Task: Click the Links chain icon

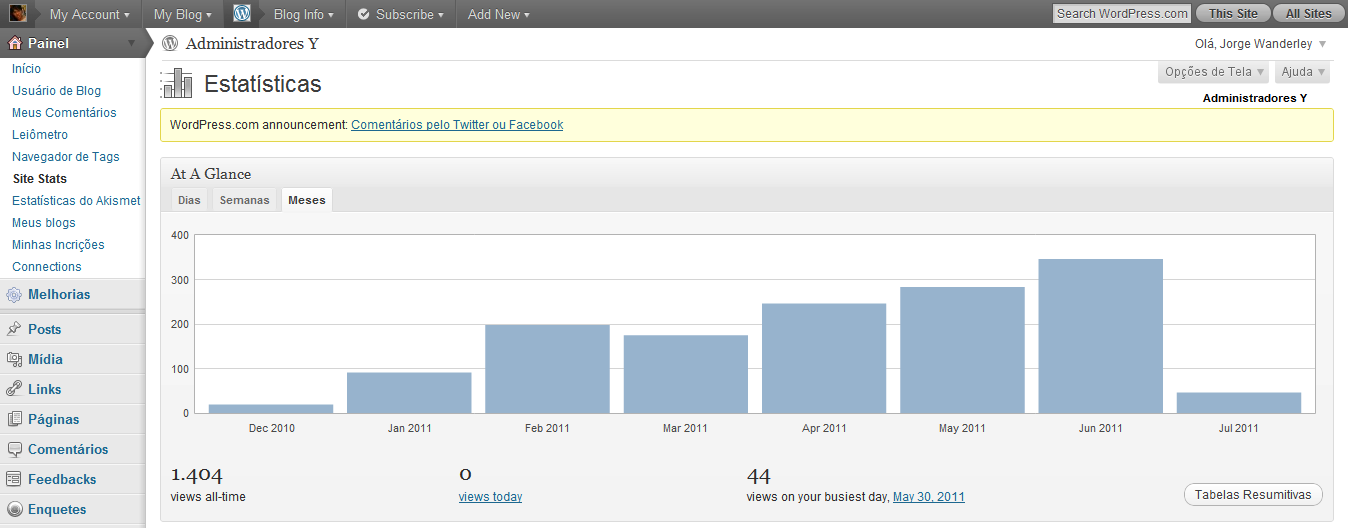Action: pos(14,389)
